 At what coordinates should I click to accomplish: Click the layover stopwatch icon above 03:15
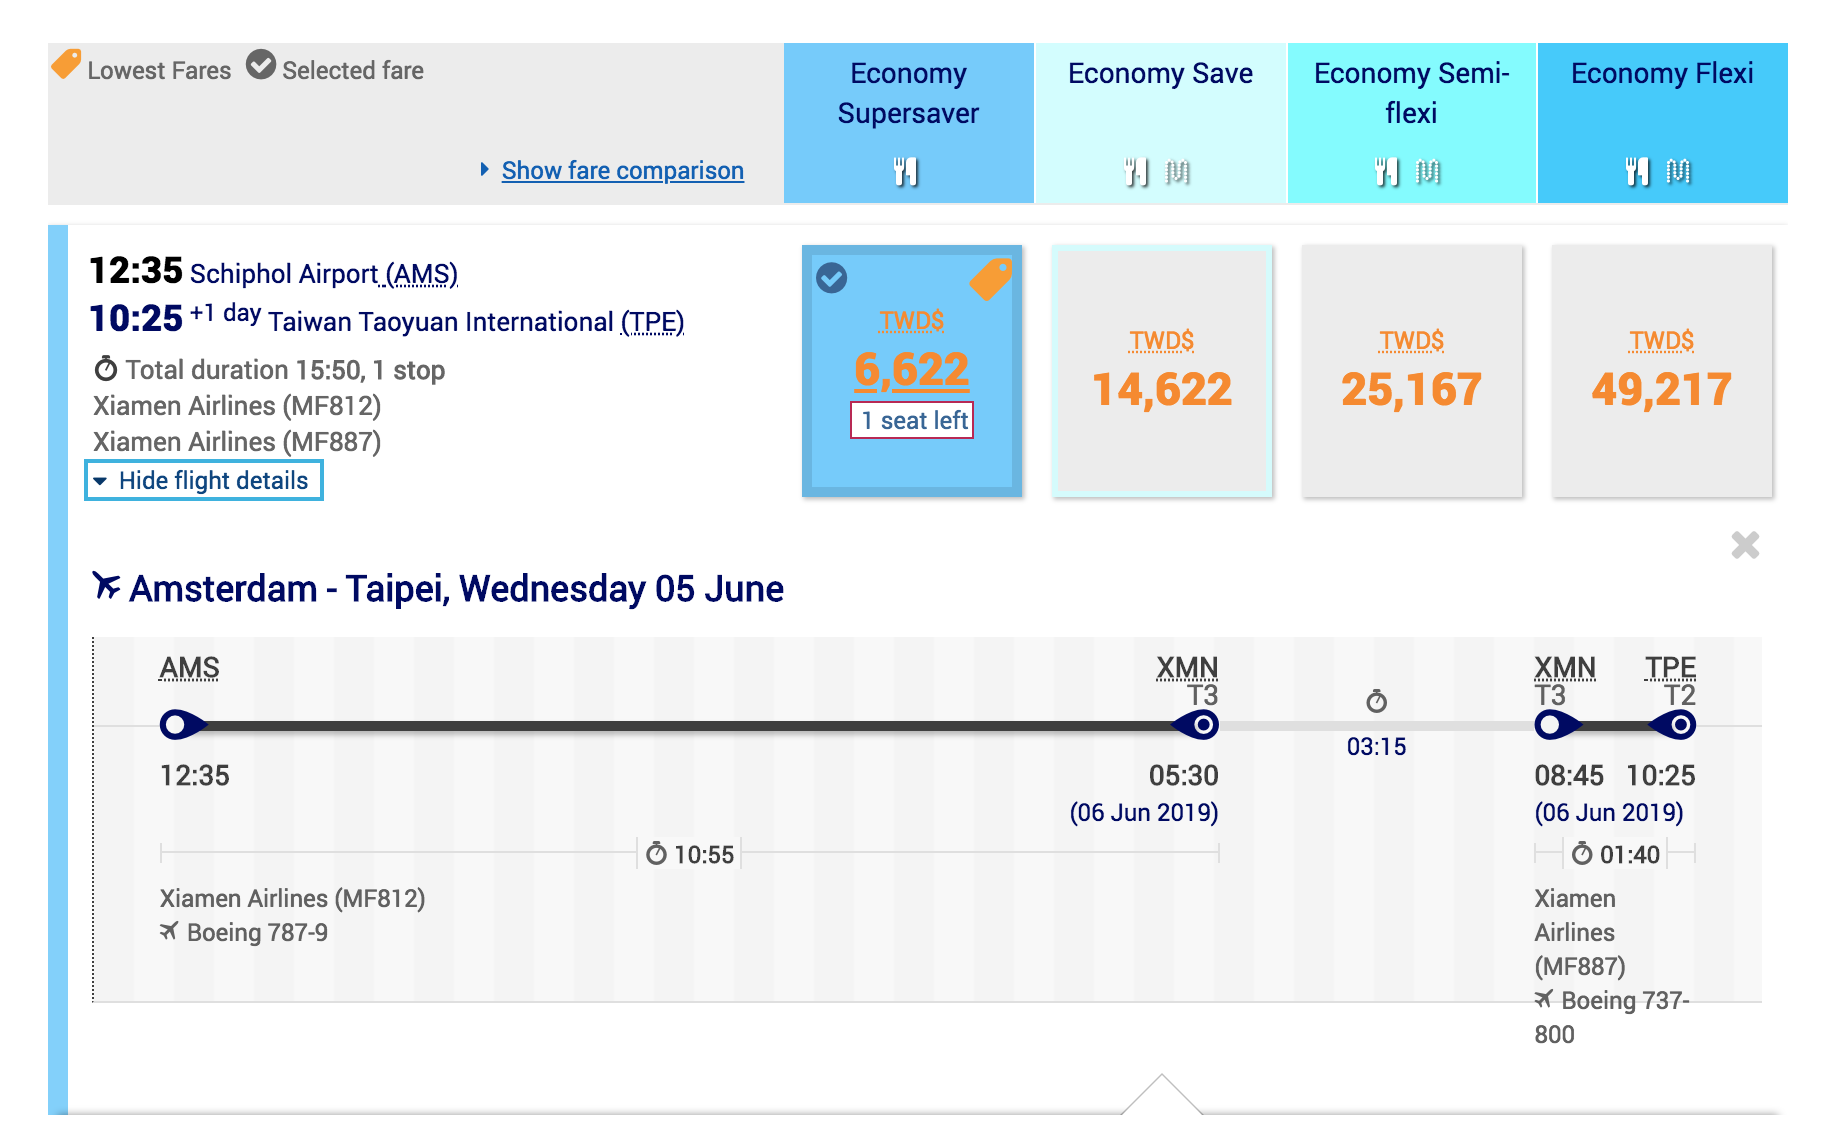1377,701
